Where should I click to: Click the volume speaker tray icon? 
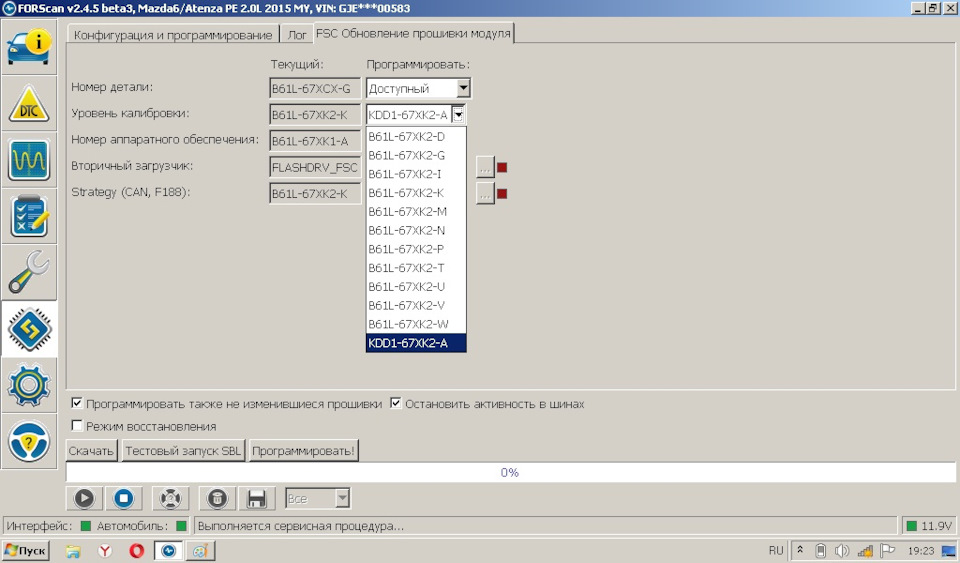(842, 551)
